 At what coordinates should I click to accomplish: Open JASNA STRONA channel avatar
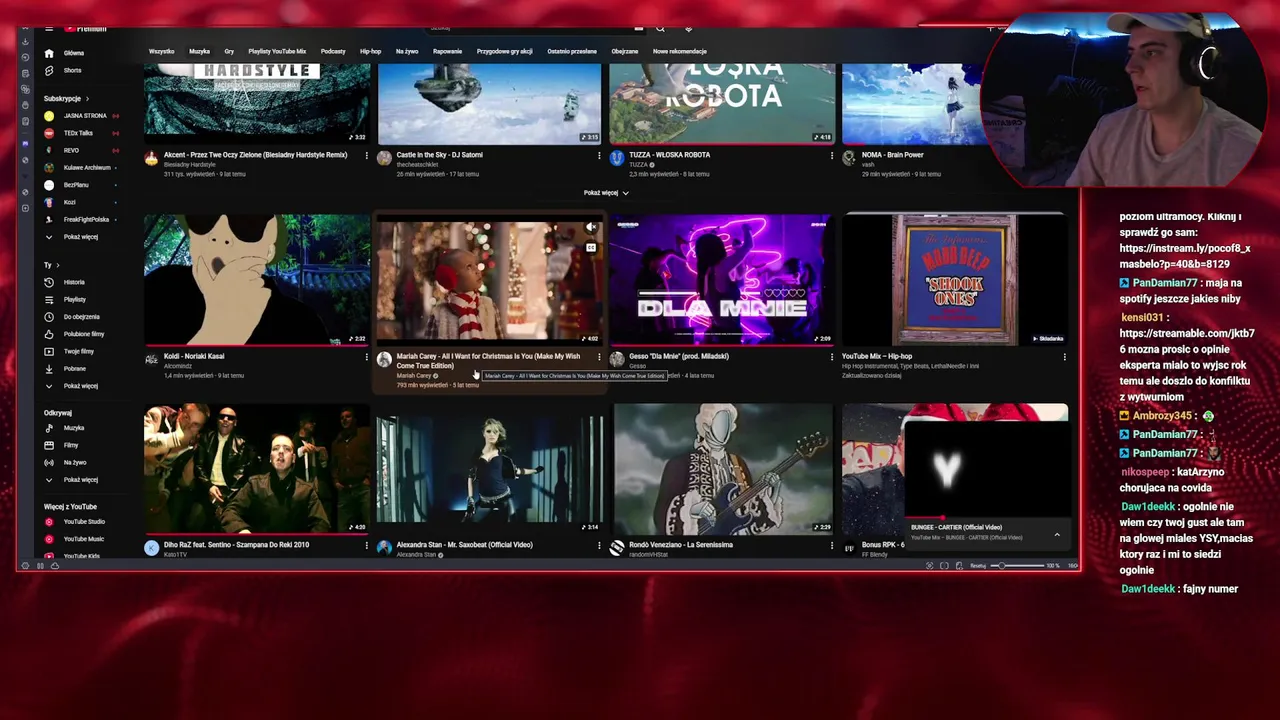point(49,116)
